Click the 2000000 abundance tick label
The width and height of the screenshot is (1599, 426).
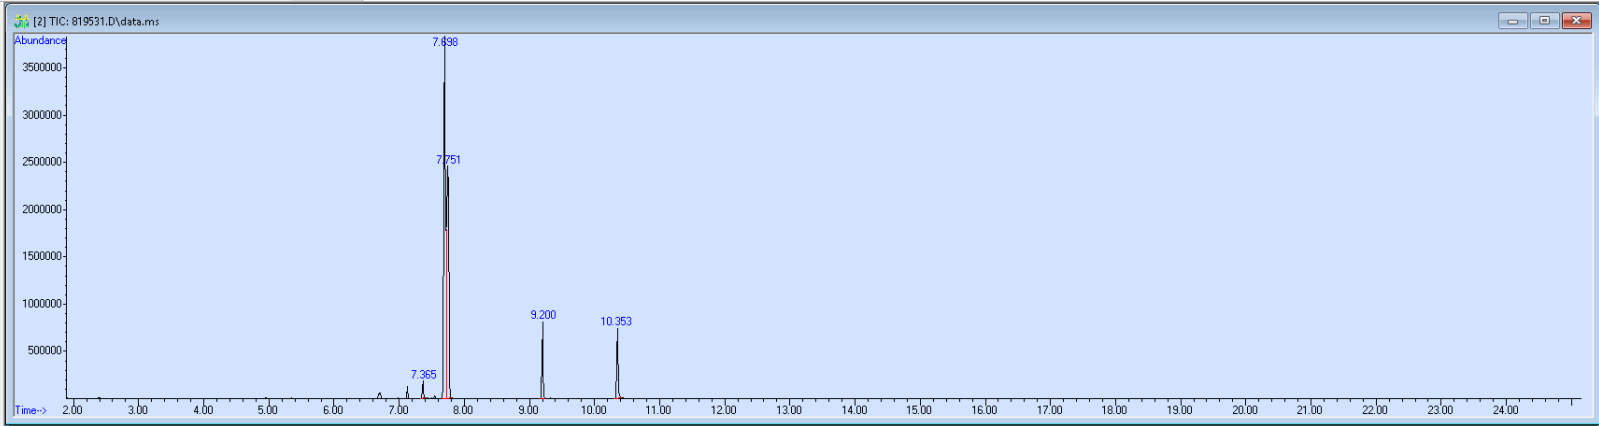[42, 210]
